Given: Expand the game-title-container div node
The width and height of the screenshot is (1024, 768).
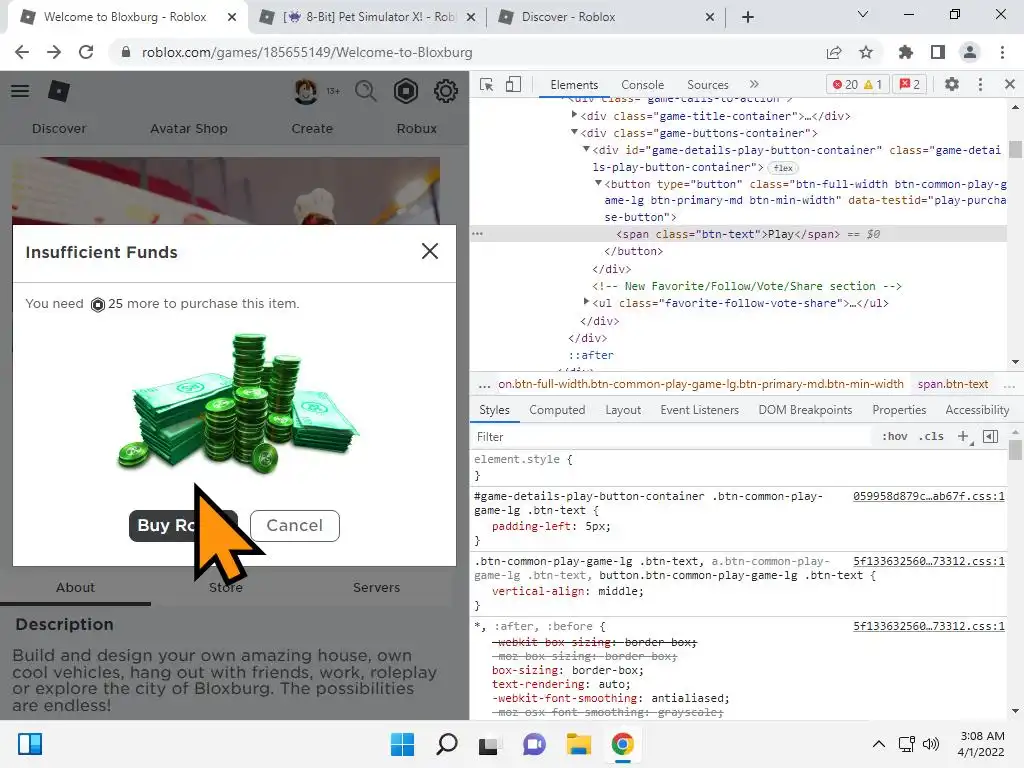Looking at the screenshot, I should 574,115.
